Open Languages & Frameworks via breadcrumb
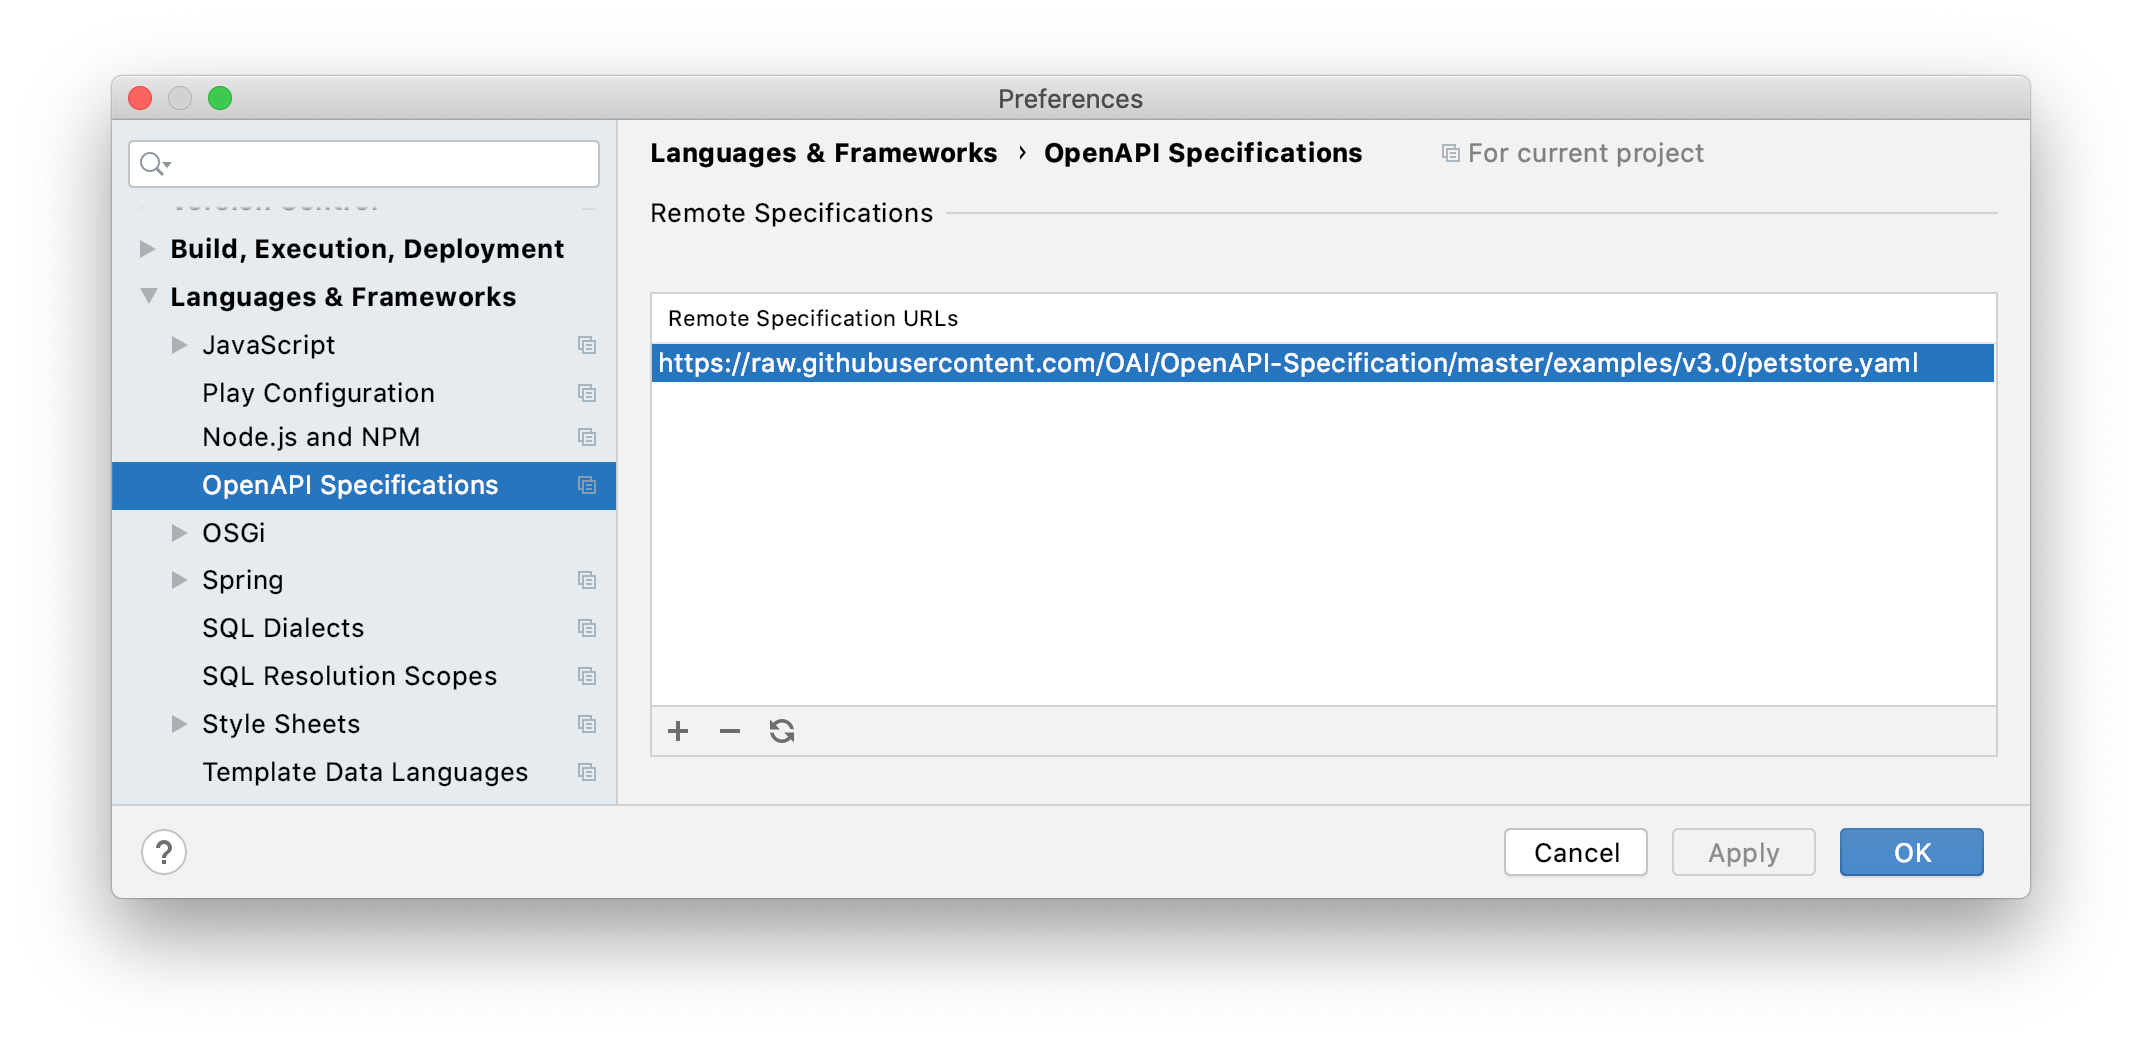The width and height of the screenshot is (2142, 1046). point(823,152)
